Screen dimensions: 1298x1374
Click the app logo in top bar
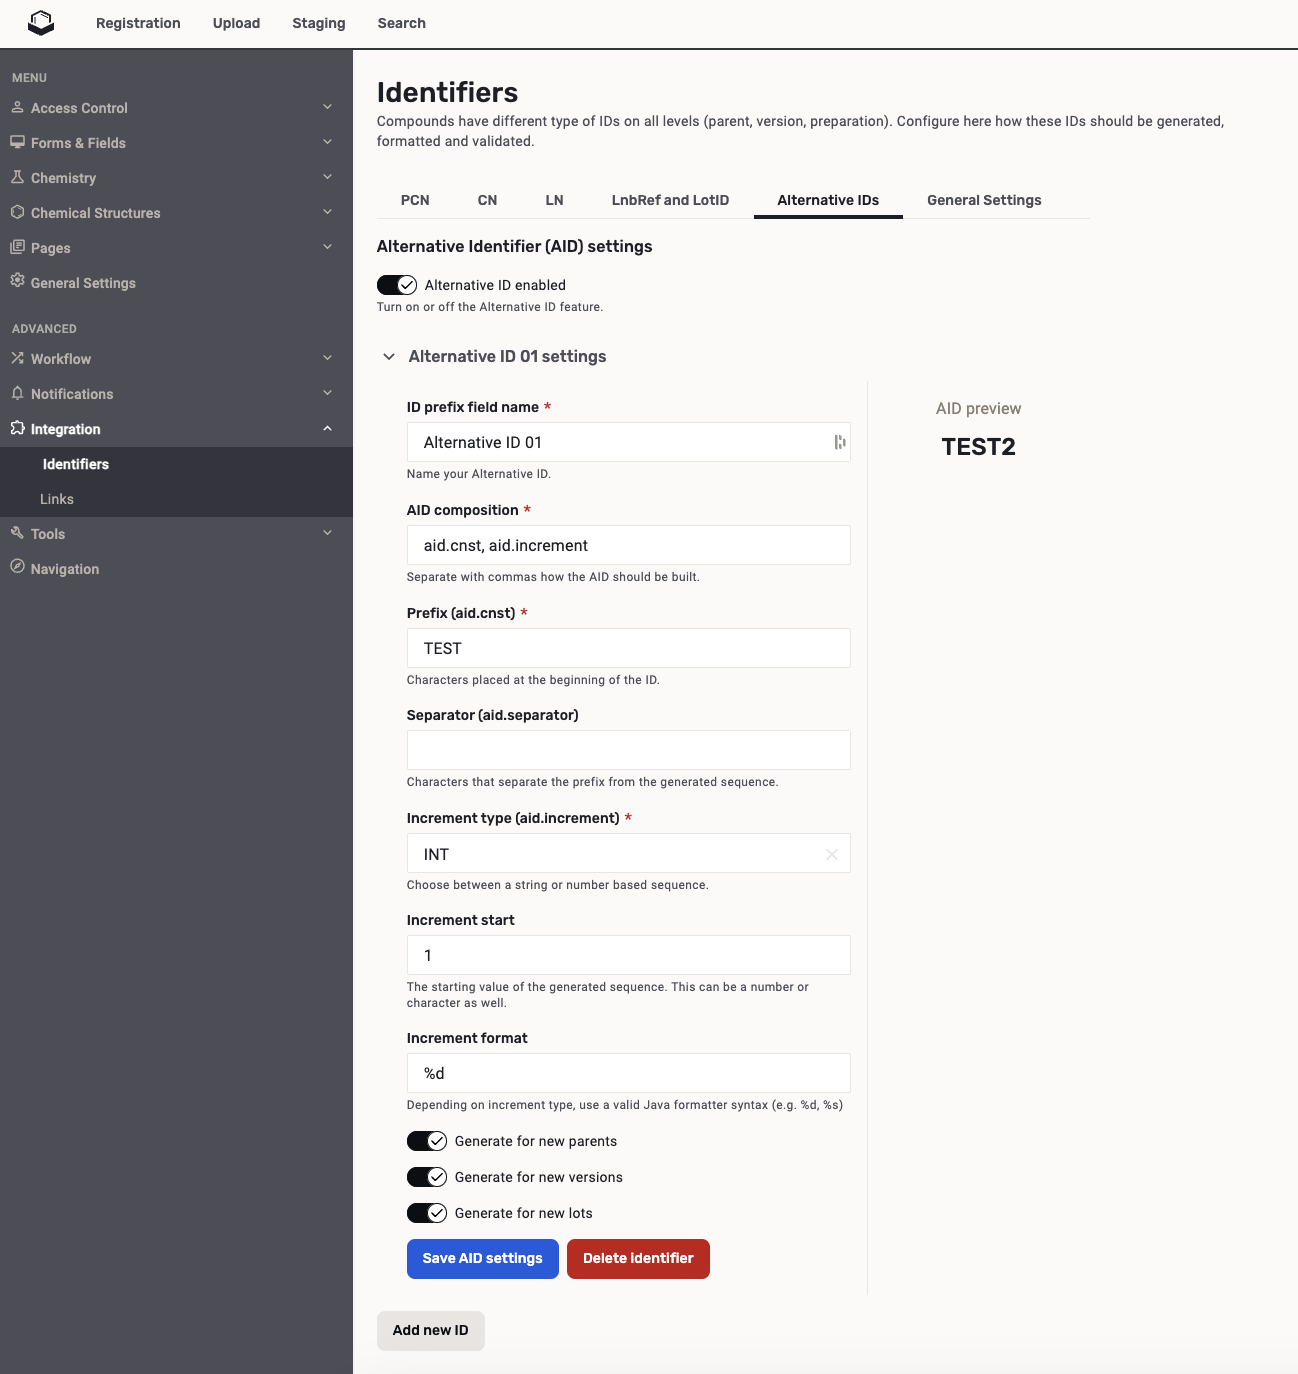pos(41,23)
